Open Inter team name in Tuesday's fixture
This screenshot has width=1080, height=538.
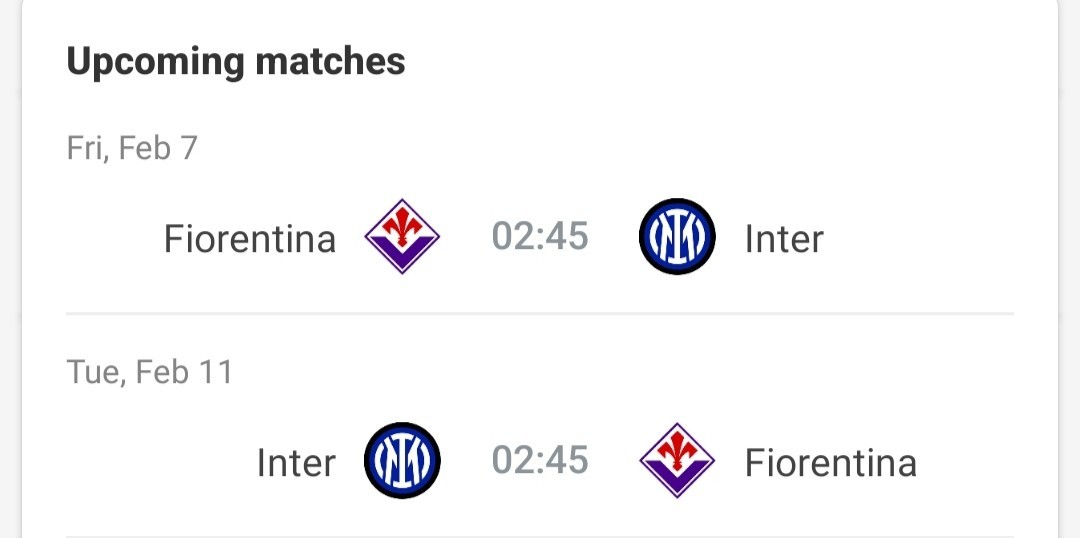point(296,463)
